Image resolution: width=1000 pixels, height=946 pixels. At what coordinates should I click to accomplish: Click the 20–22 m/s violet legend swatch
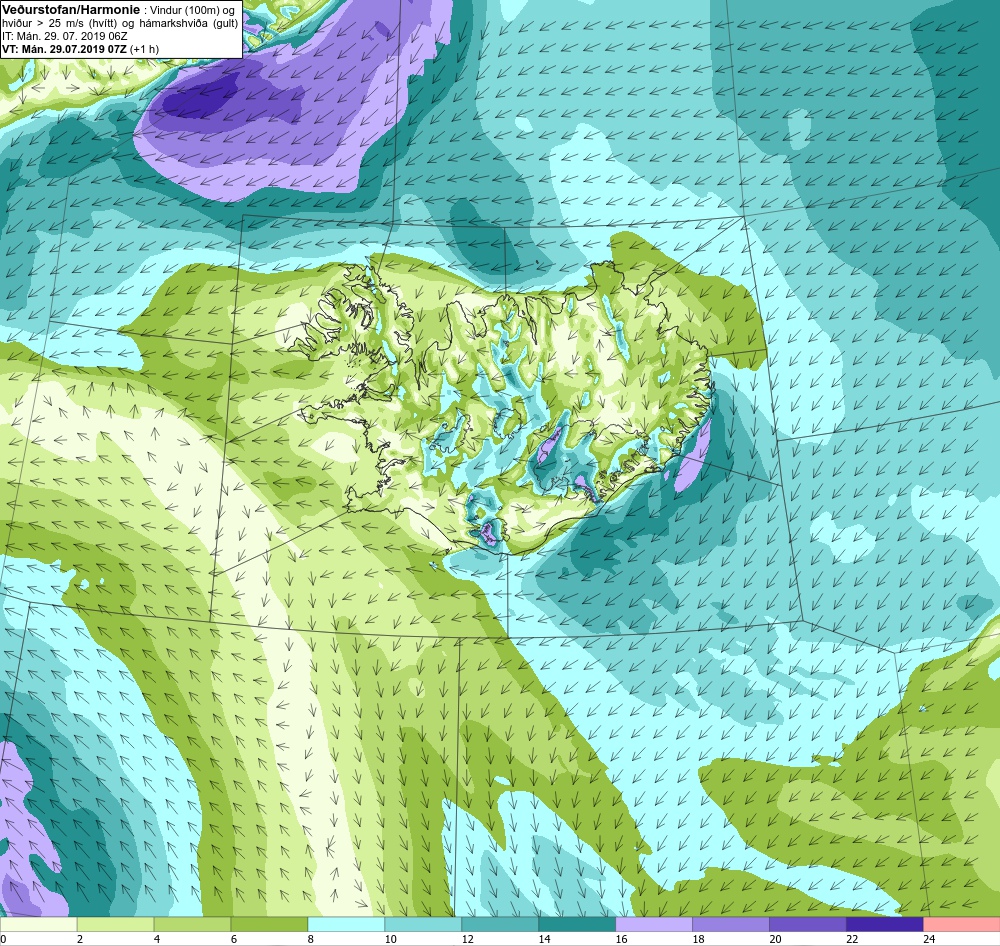(x=807, y=924)
